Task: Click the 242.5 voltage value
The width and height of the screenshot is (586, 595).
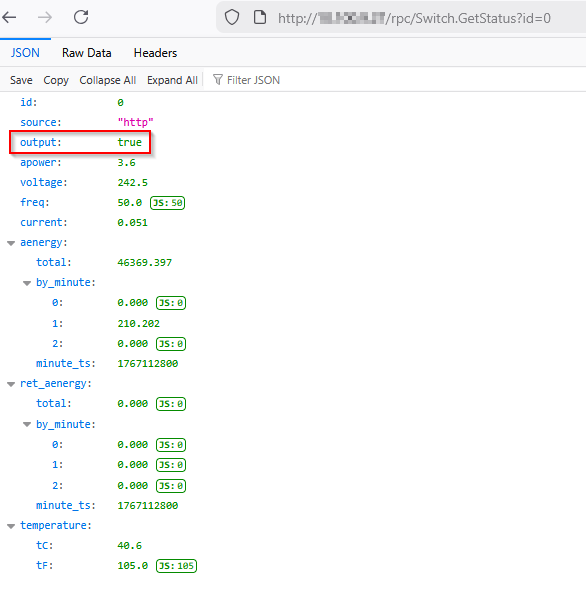Action: [x=132, y=183]
